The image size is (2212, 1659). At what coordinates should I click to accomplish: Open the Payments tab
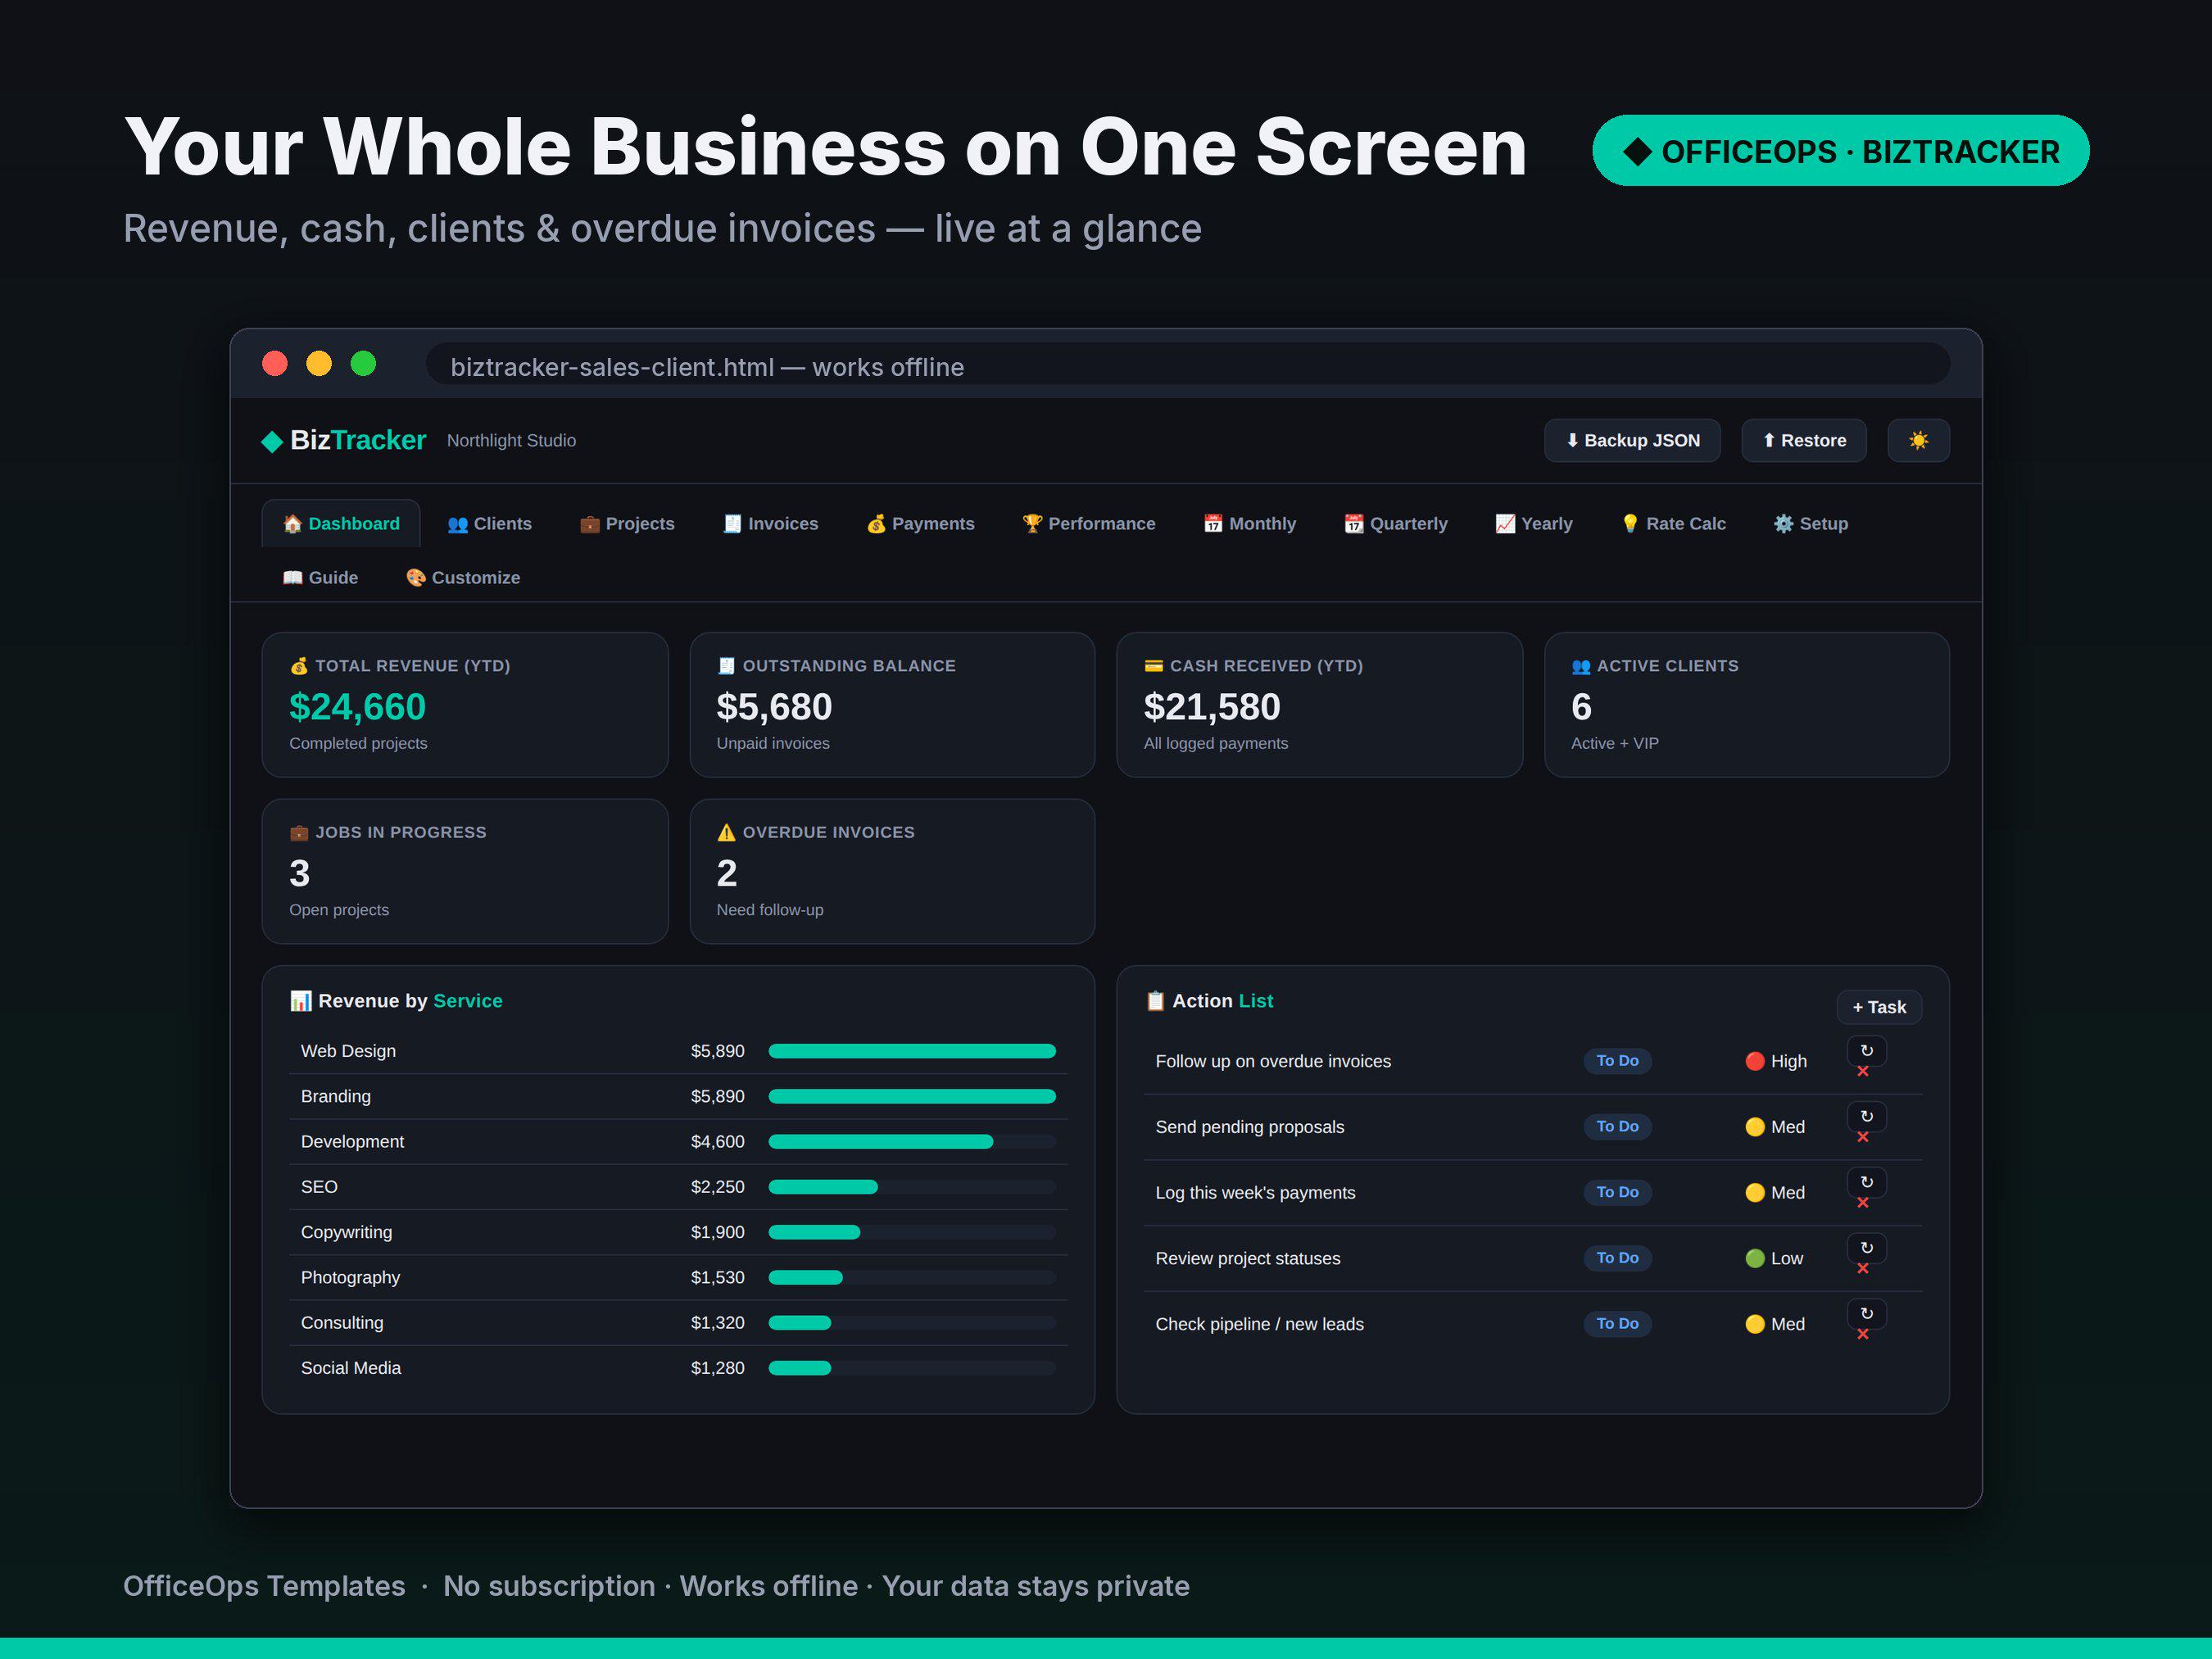[920, 523]
